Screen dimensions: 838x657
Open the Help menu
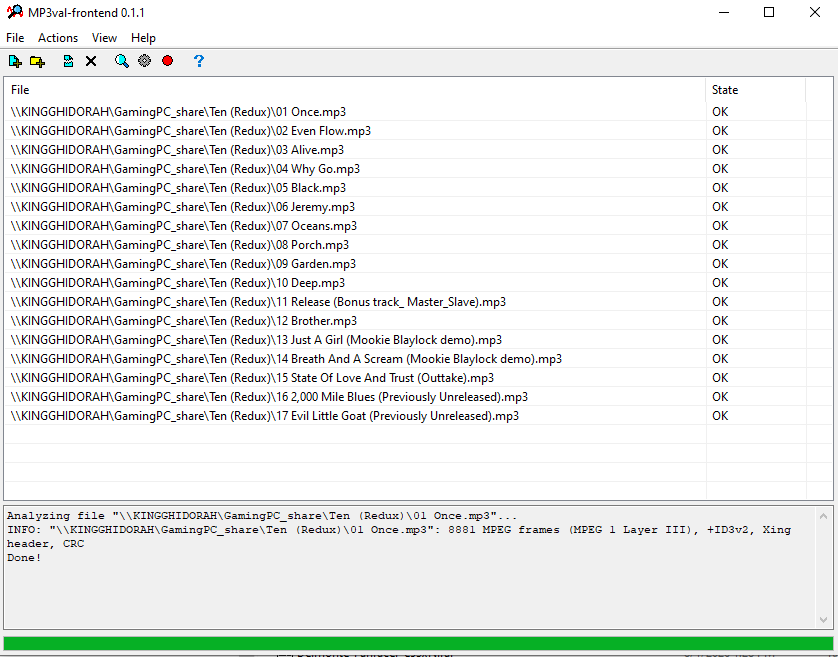[143, 38]
